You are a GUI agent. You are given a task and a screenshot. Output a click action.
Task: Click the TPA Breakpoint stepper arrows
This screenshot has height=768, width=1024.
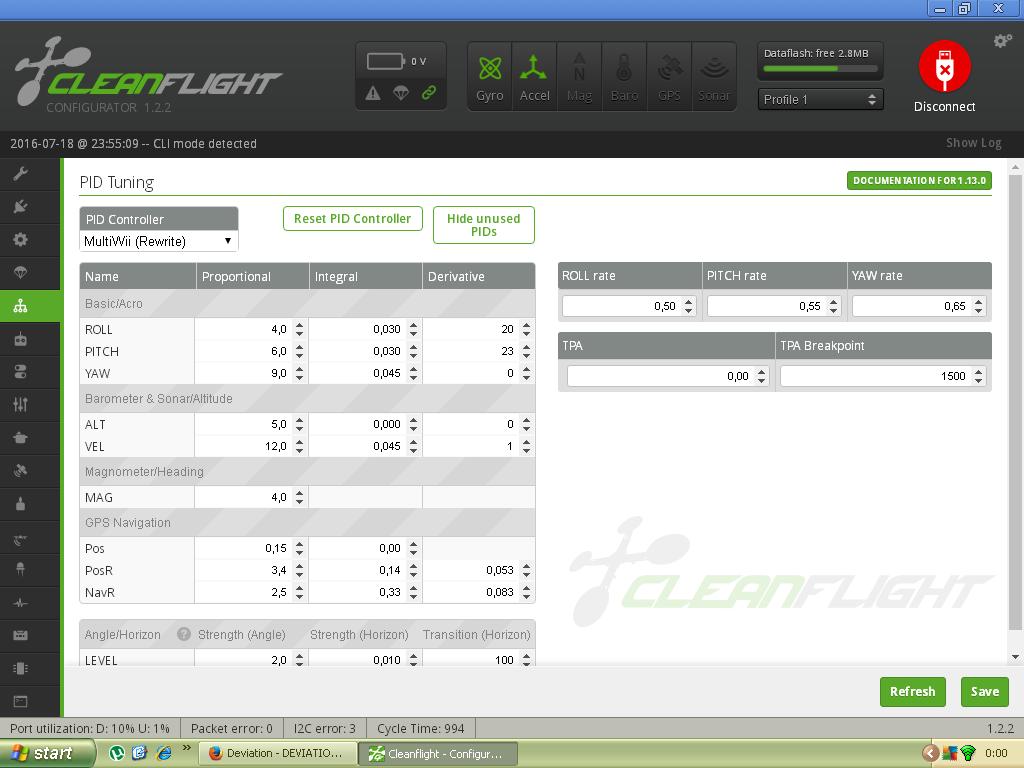[978, 376]
